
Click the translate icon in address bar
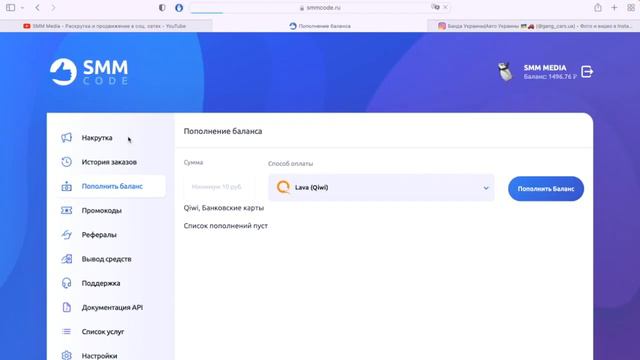(x=436, y=7)
